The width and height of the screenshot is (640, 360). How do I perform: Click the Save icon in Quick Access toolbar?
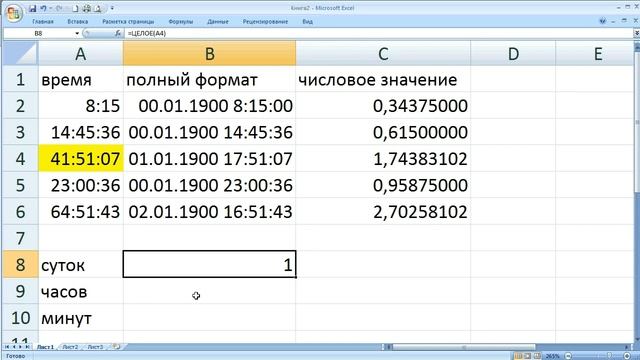[x=33, y=8]
